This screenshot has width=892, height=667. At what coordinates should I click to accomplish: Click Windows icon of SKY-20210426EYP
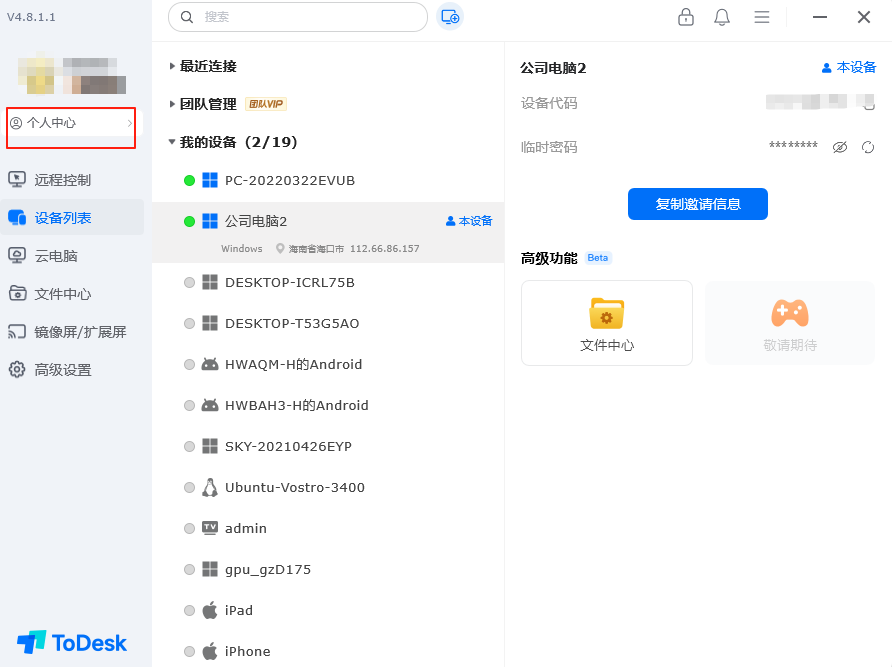click(x=210, y=446)
